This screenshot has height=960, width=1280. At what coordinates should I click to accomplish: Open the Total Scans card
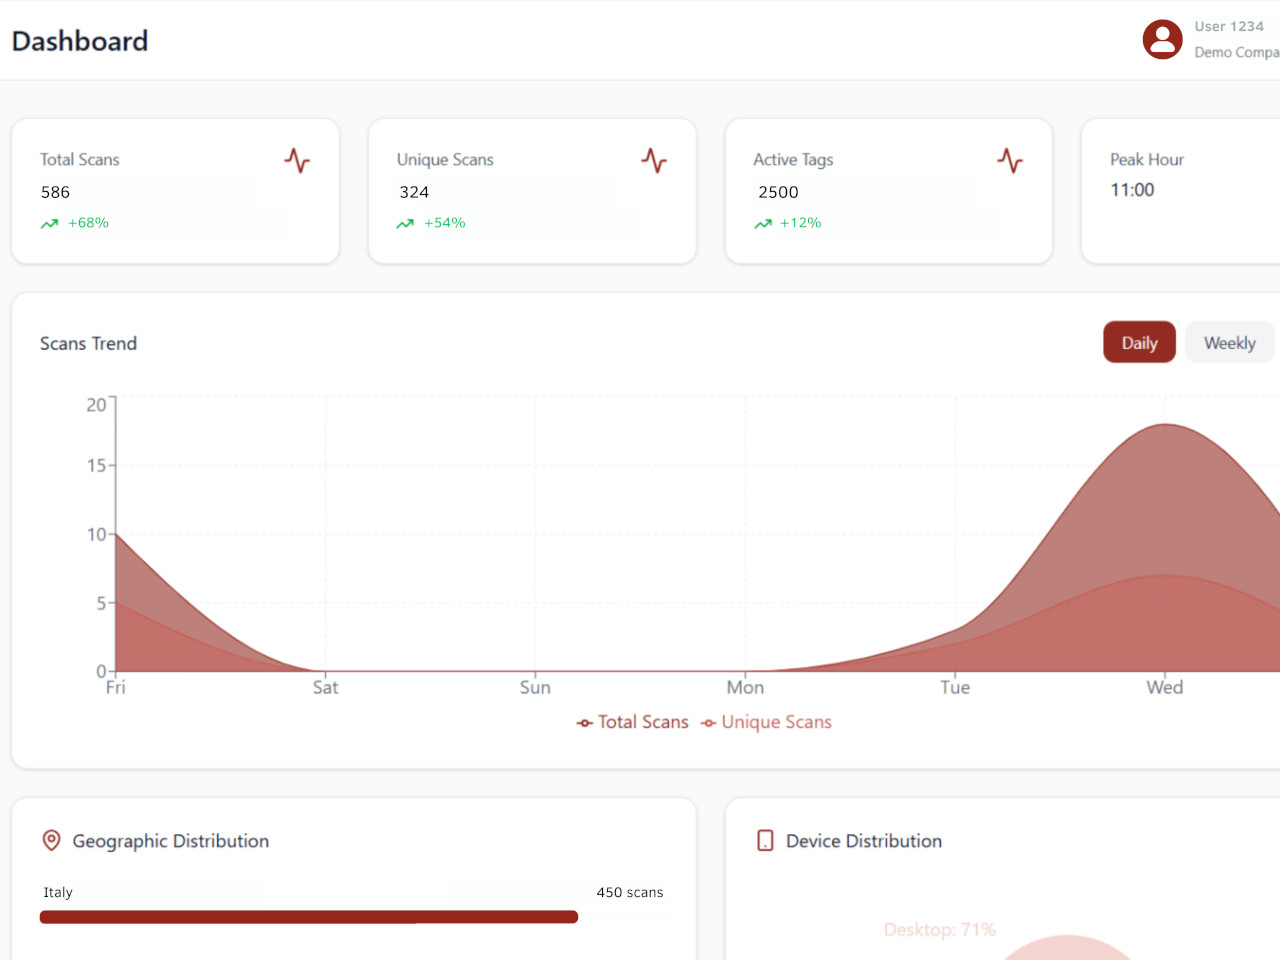[x=175, y=191]
